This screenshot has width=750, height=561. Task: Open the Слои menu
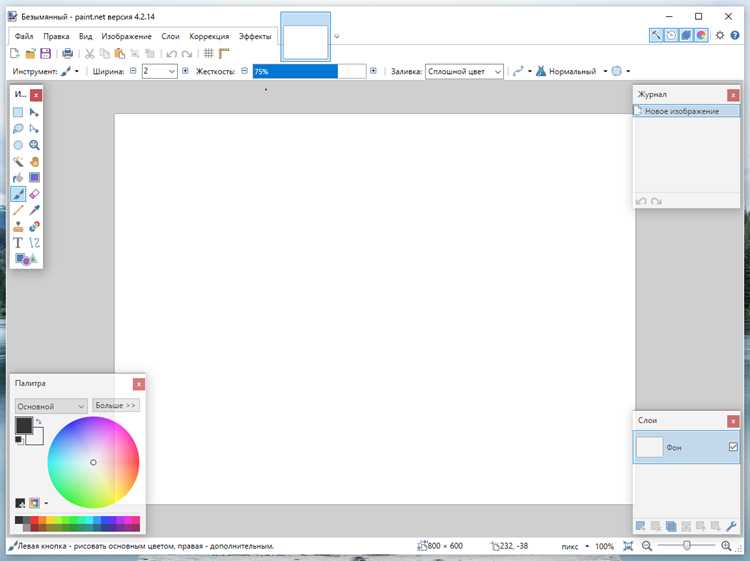point(170,36)
